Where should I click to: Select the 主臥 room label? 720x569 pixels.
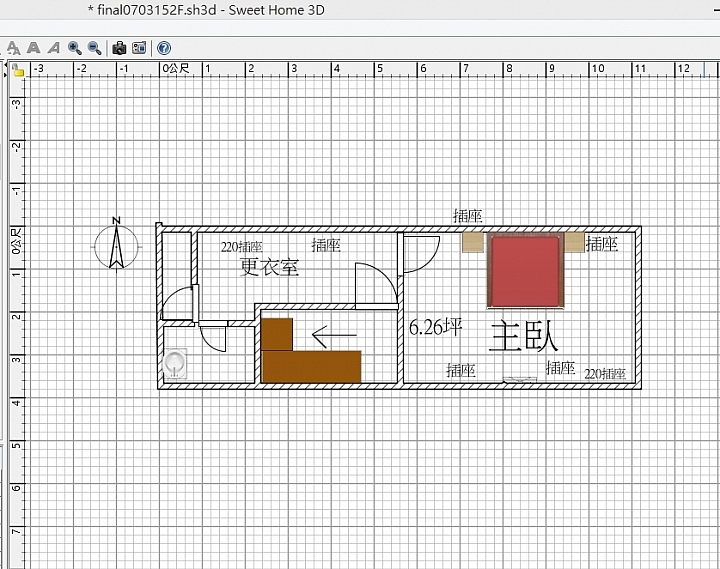click(523, 337)
